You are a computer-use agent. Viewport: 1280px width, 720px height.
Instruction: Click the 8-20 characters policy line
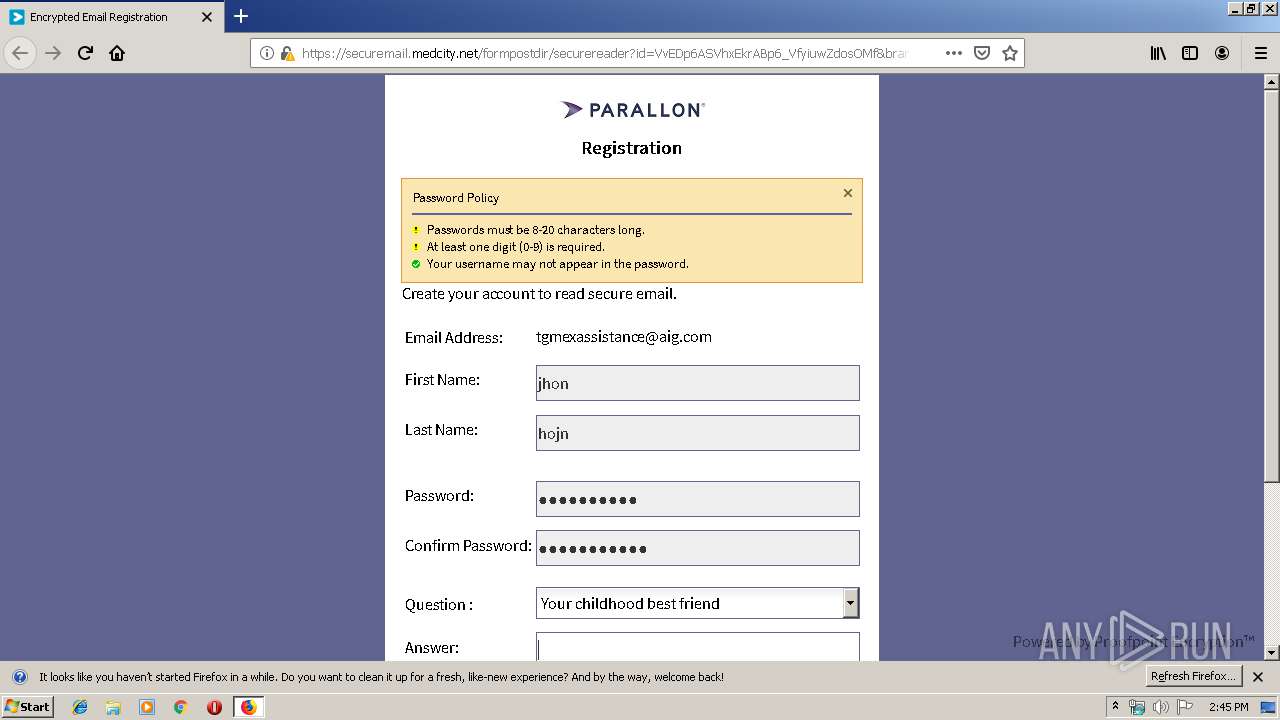click(x=536, y=230)
